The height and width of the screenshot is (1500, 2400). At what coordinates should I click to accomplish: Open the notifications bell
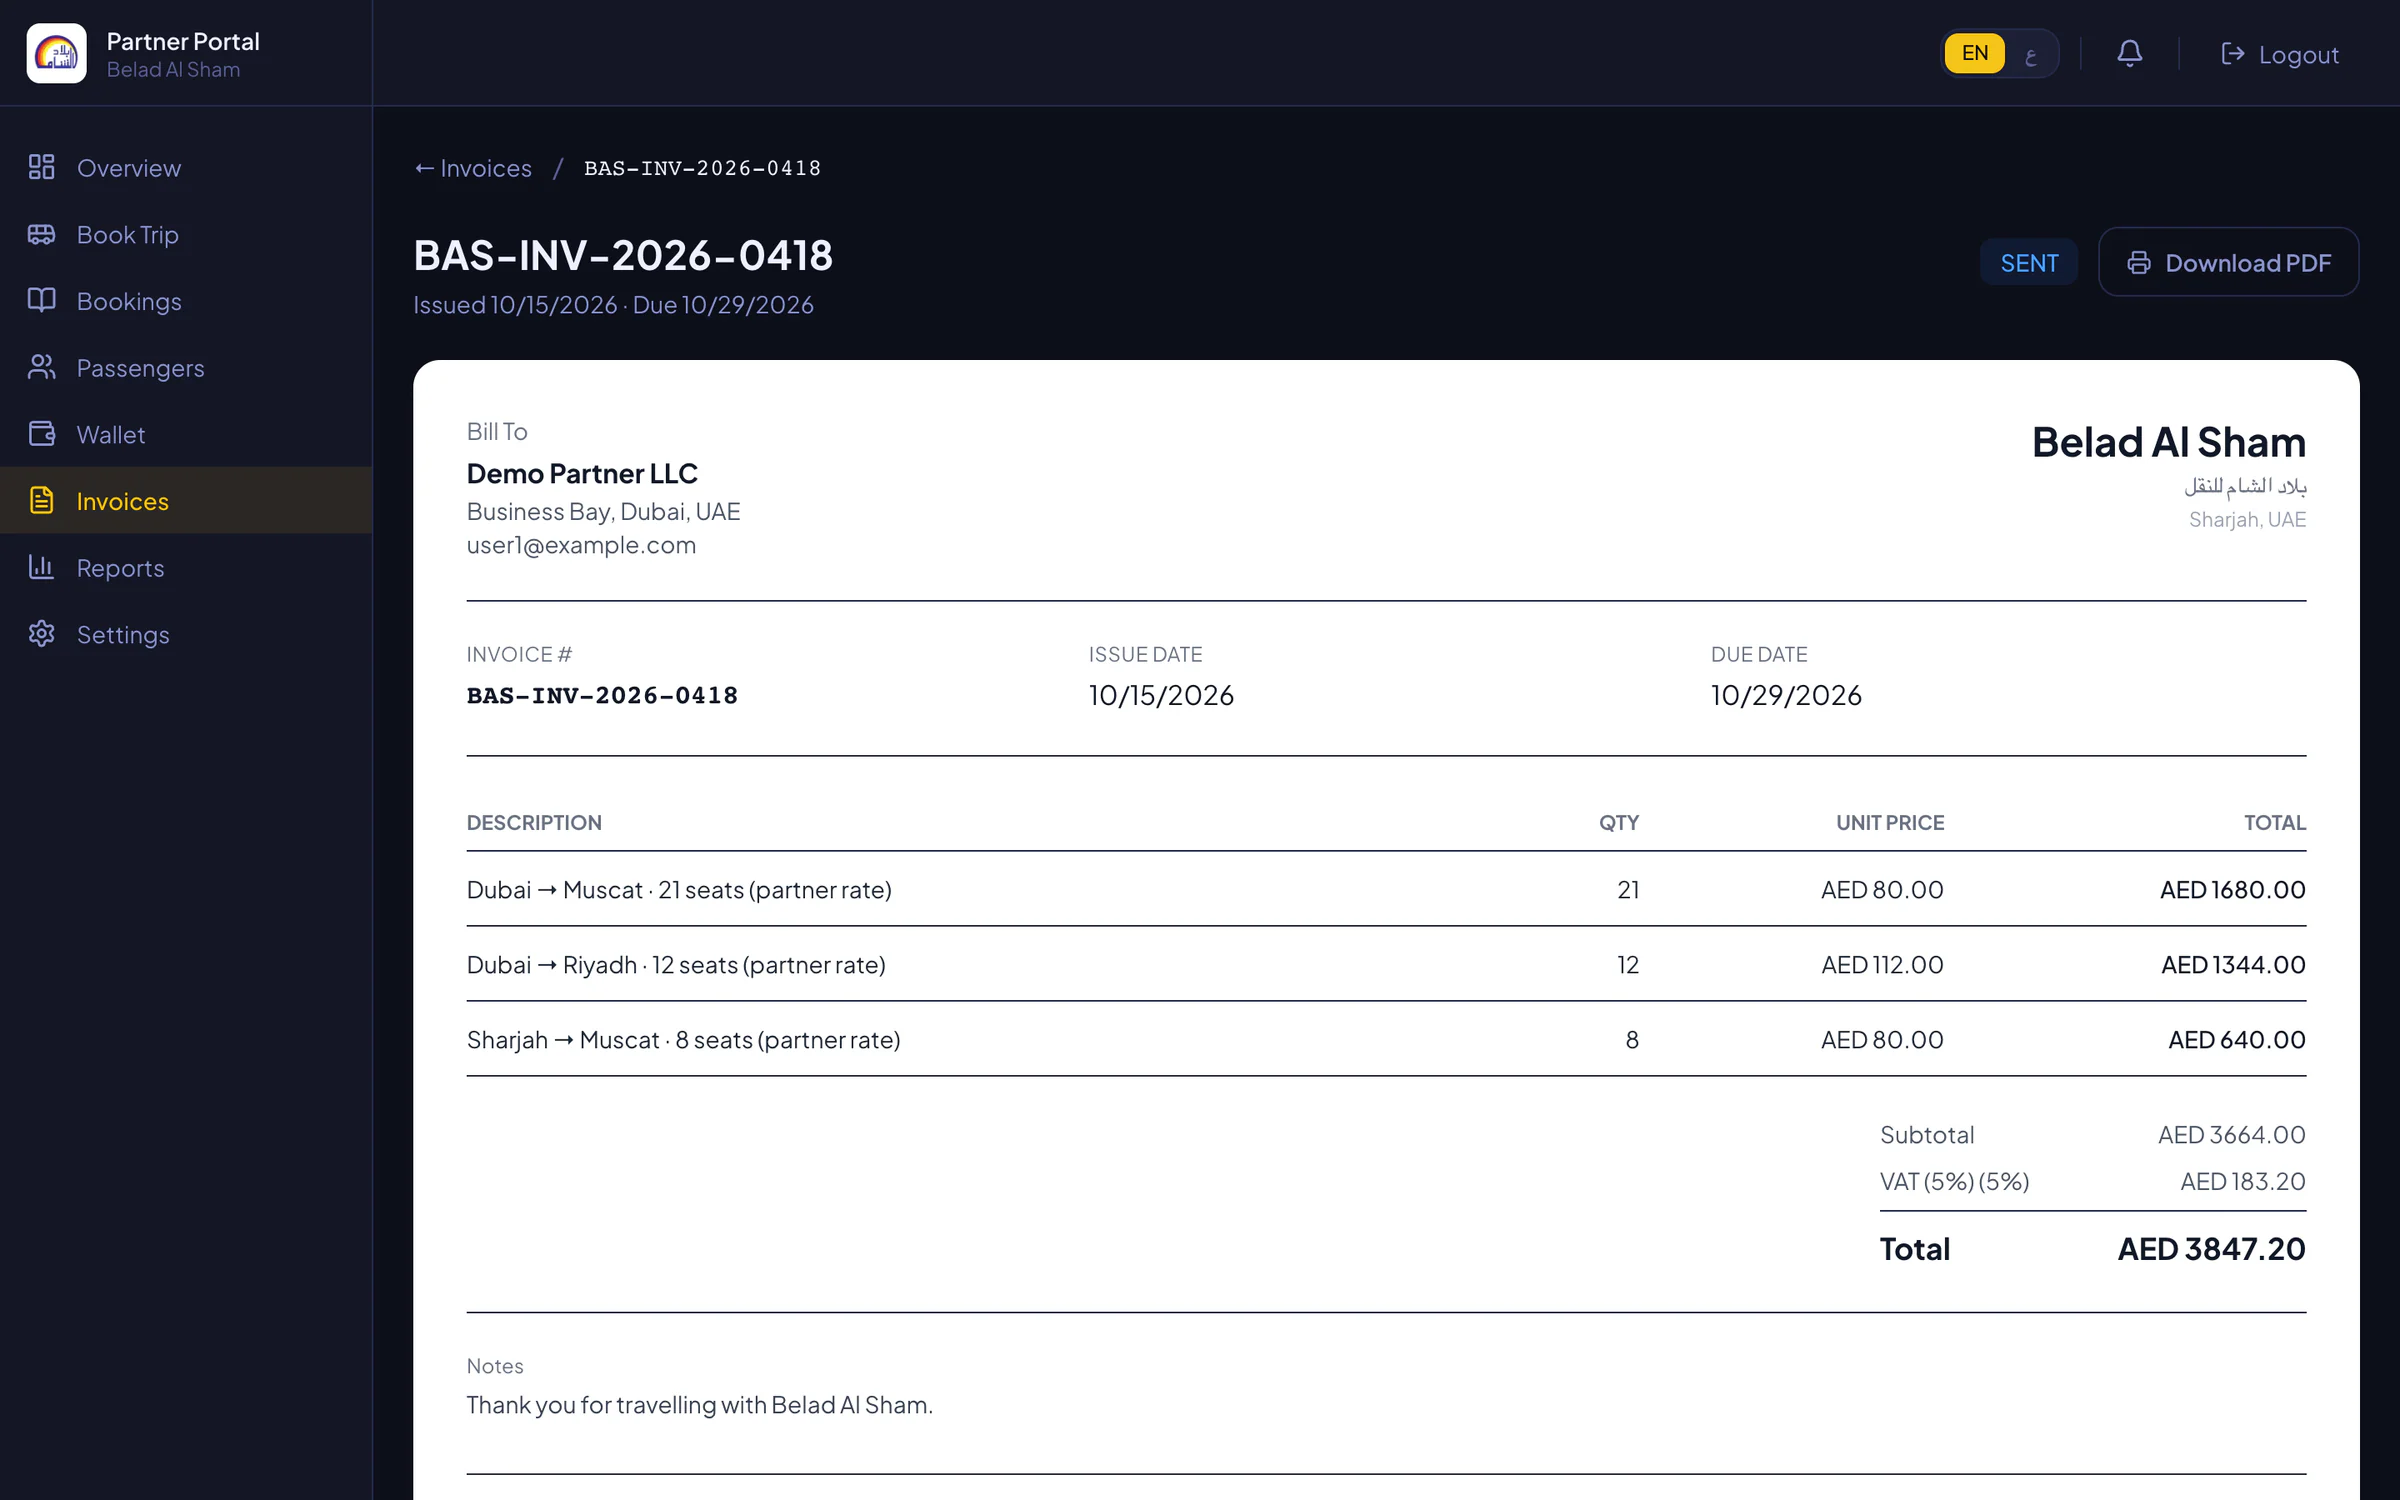(2129, 53)
